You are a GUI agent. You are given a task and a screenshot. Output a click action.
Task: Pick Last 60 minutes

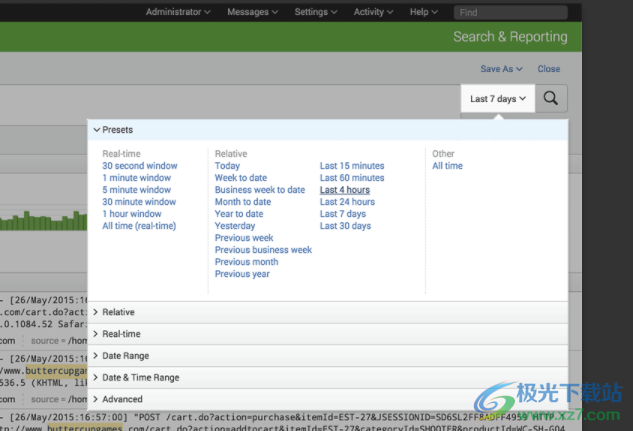352,178
